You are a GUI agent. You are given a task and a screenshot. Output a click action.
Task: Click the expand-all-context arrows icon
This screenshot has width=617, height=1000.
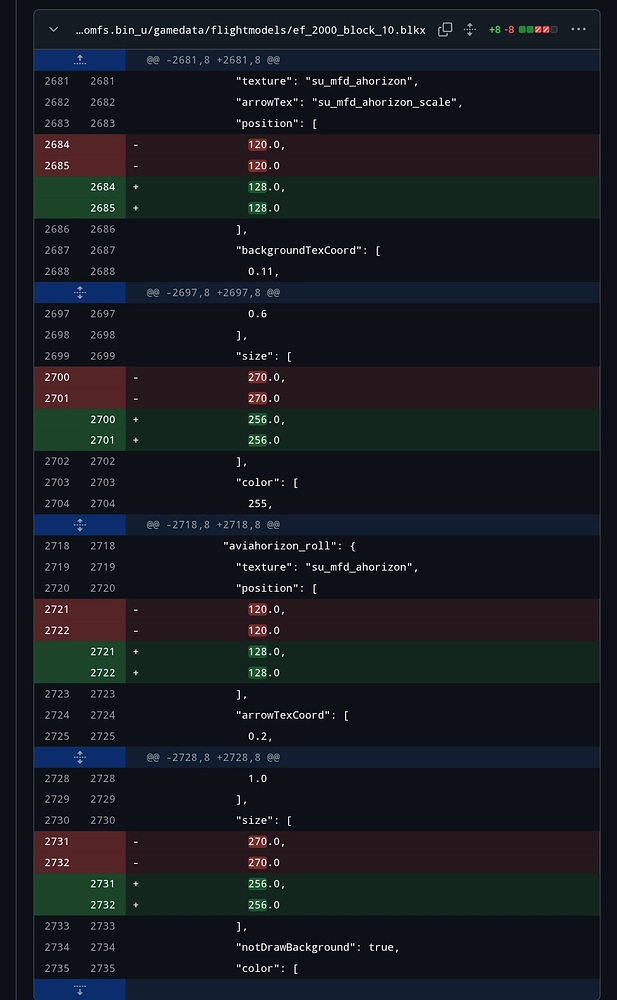tap(469, 29)
